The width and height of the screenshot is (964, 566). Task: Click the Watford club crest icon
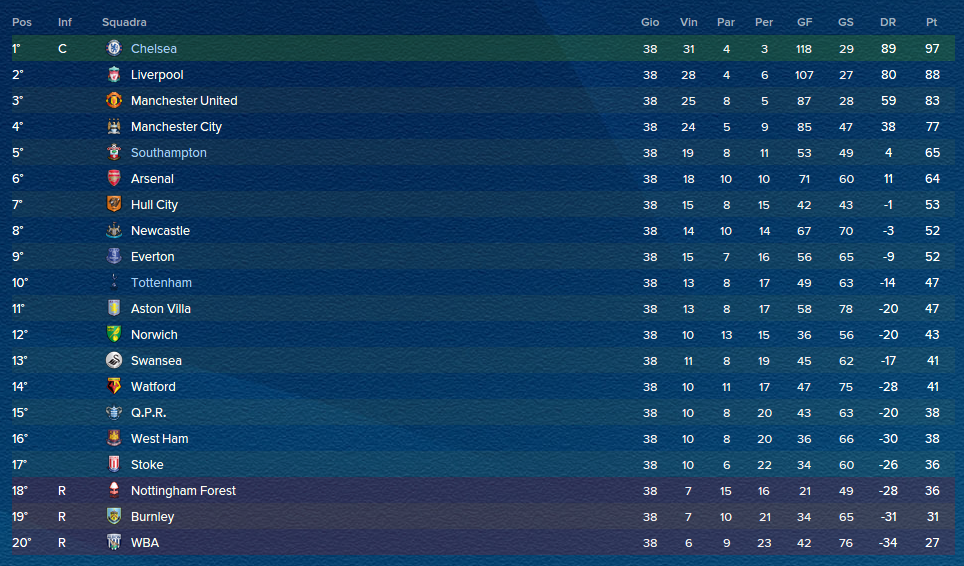coord(114,386)
